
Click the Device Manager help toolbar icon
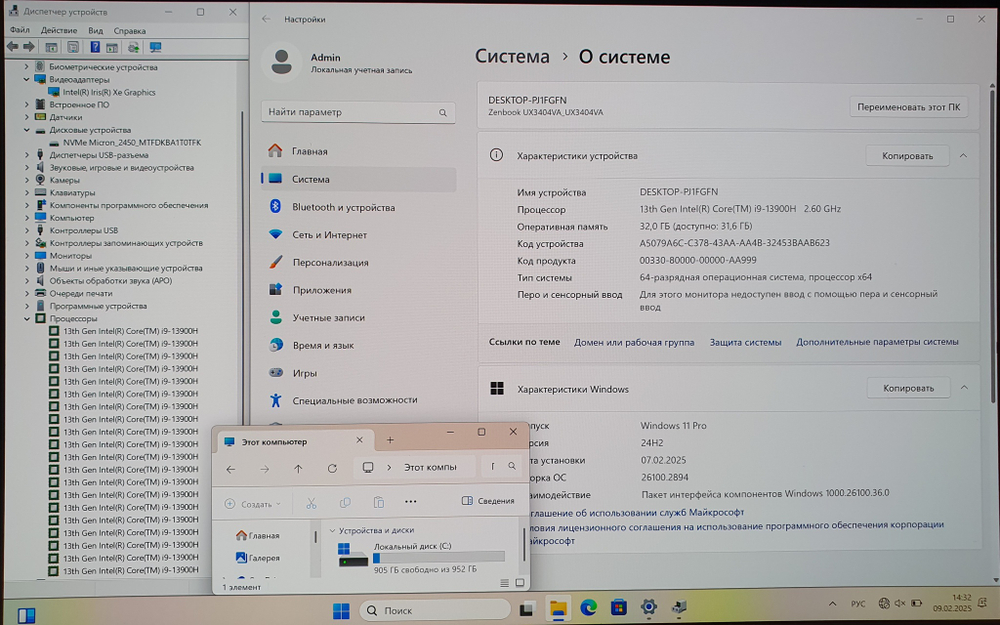click(x=95, y=47)
